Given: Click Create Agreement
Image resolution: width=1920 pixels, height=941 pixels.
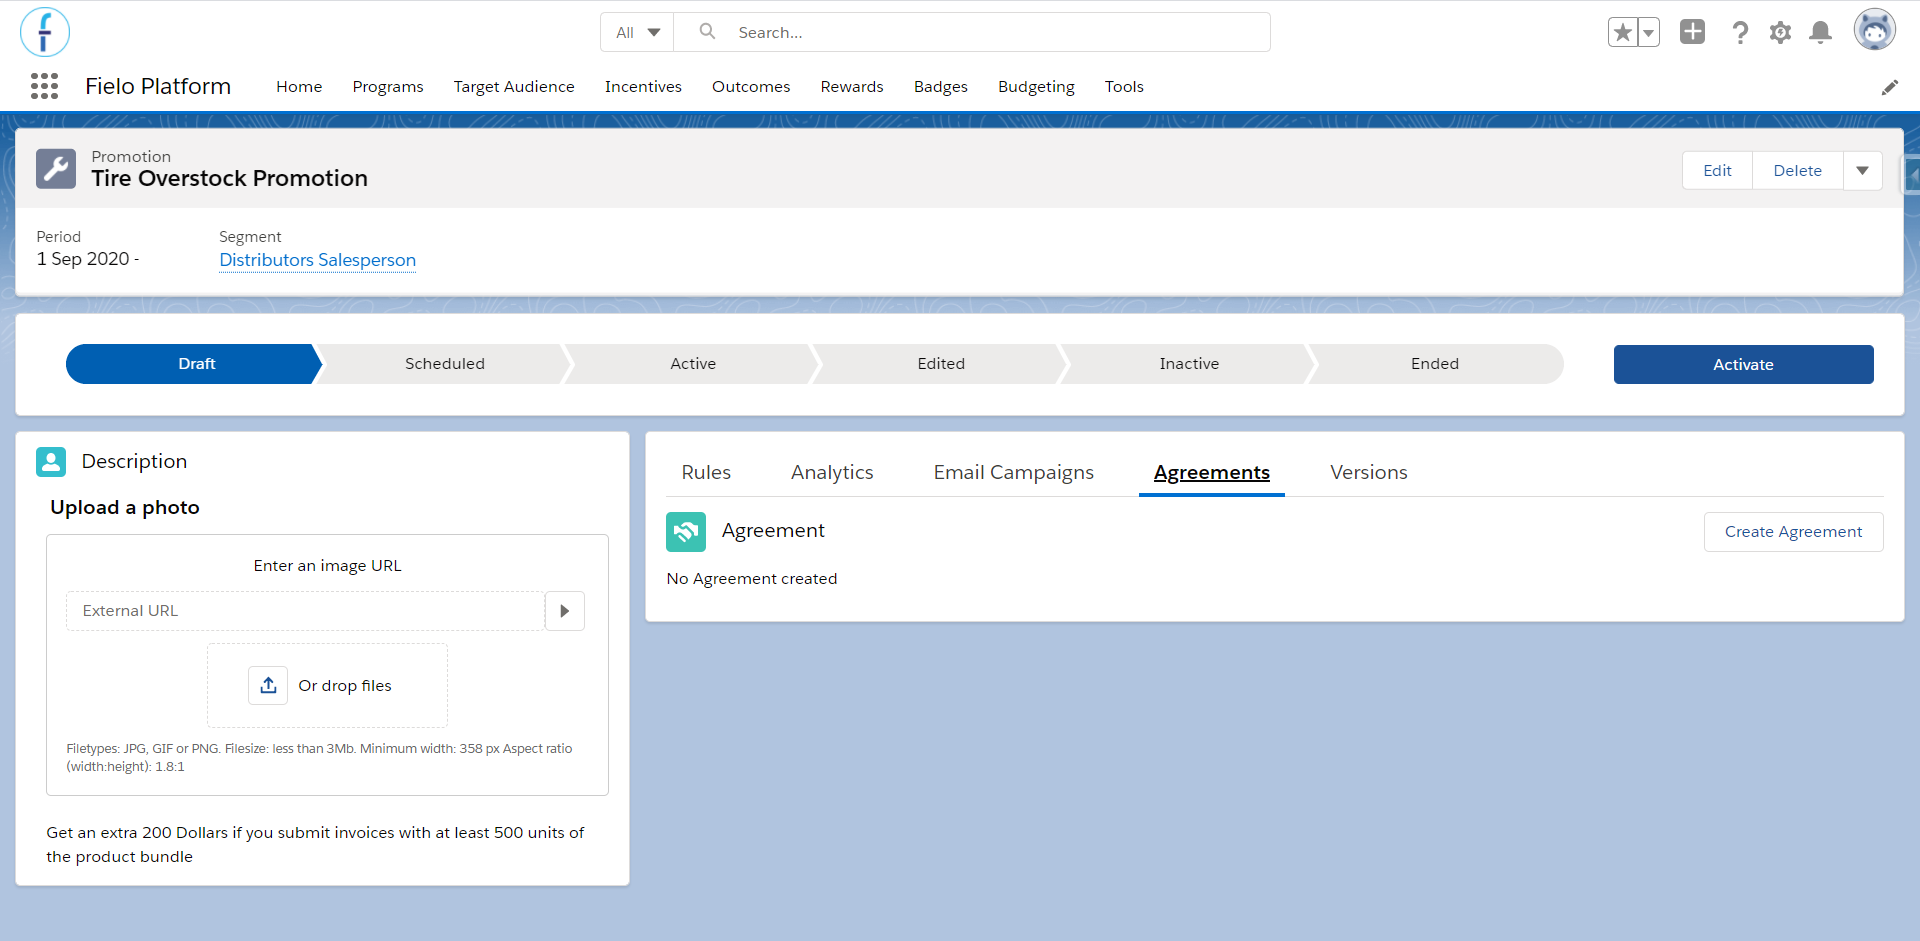Looking at the screenshot, I should pos(1793,532).
